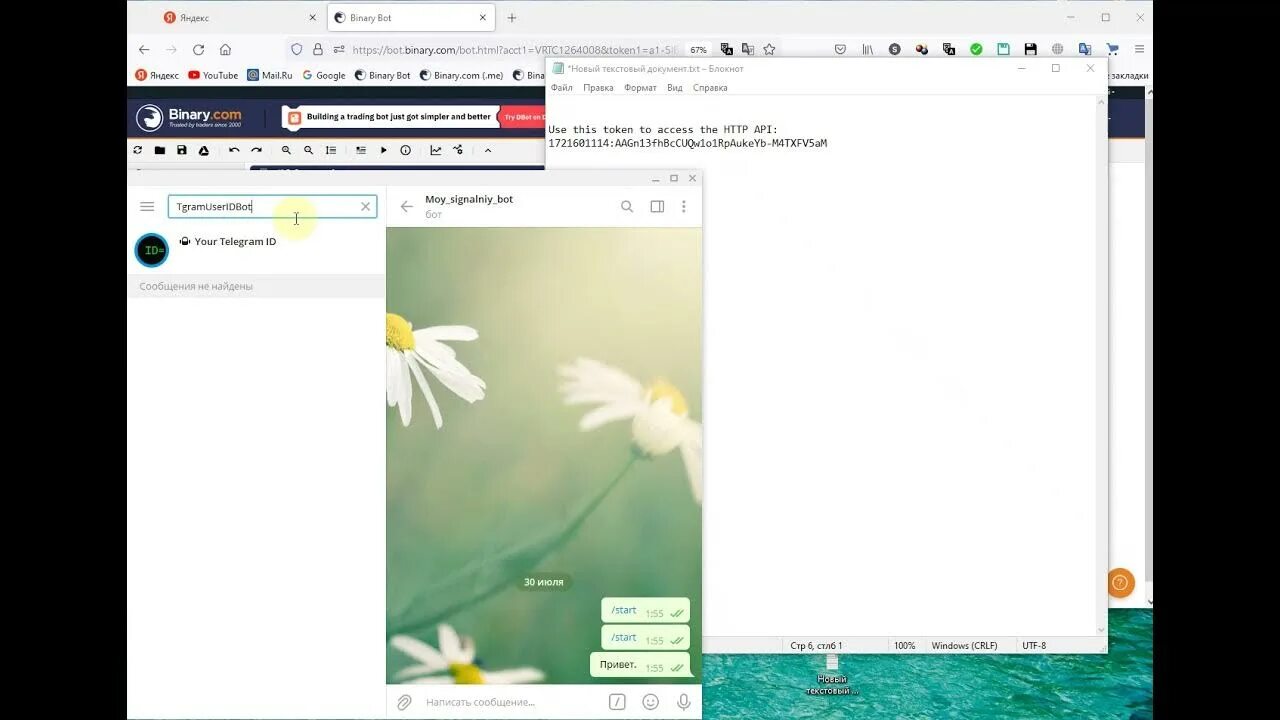Select the bot token text line in Notepad
The height and width of the screenshot is (720, 1280).
point(688,144)
